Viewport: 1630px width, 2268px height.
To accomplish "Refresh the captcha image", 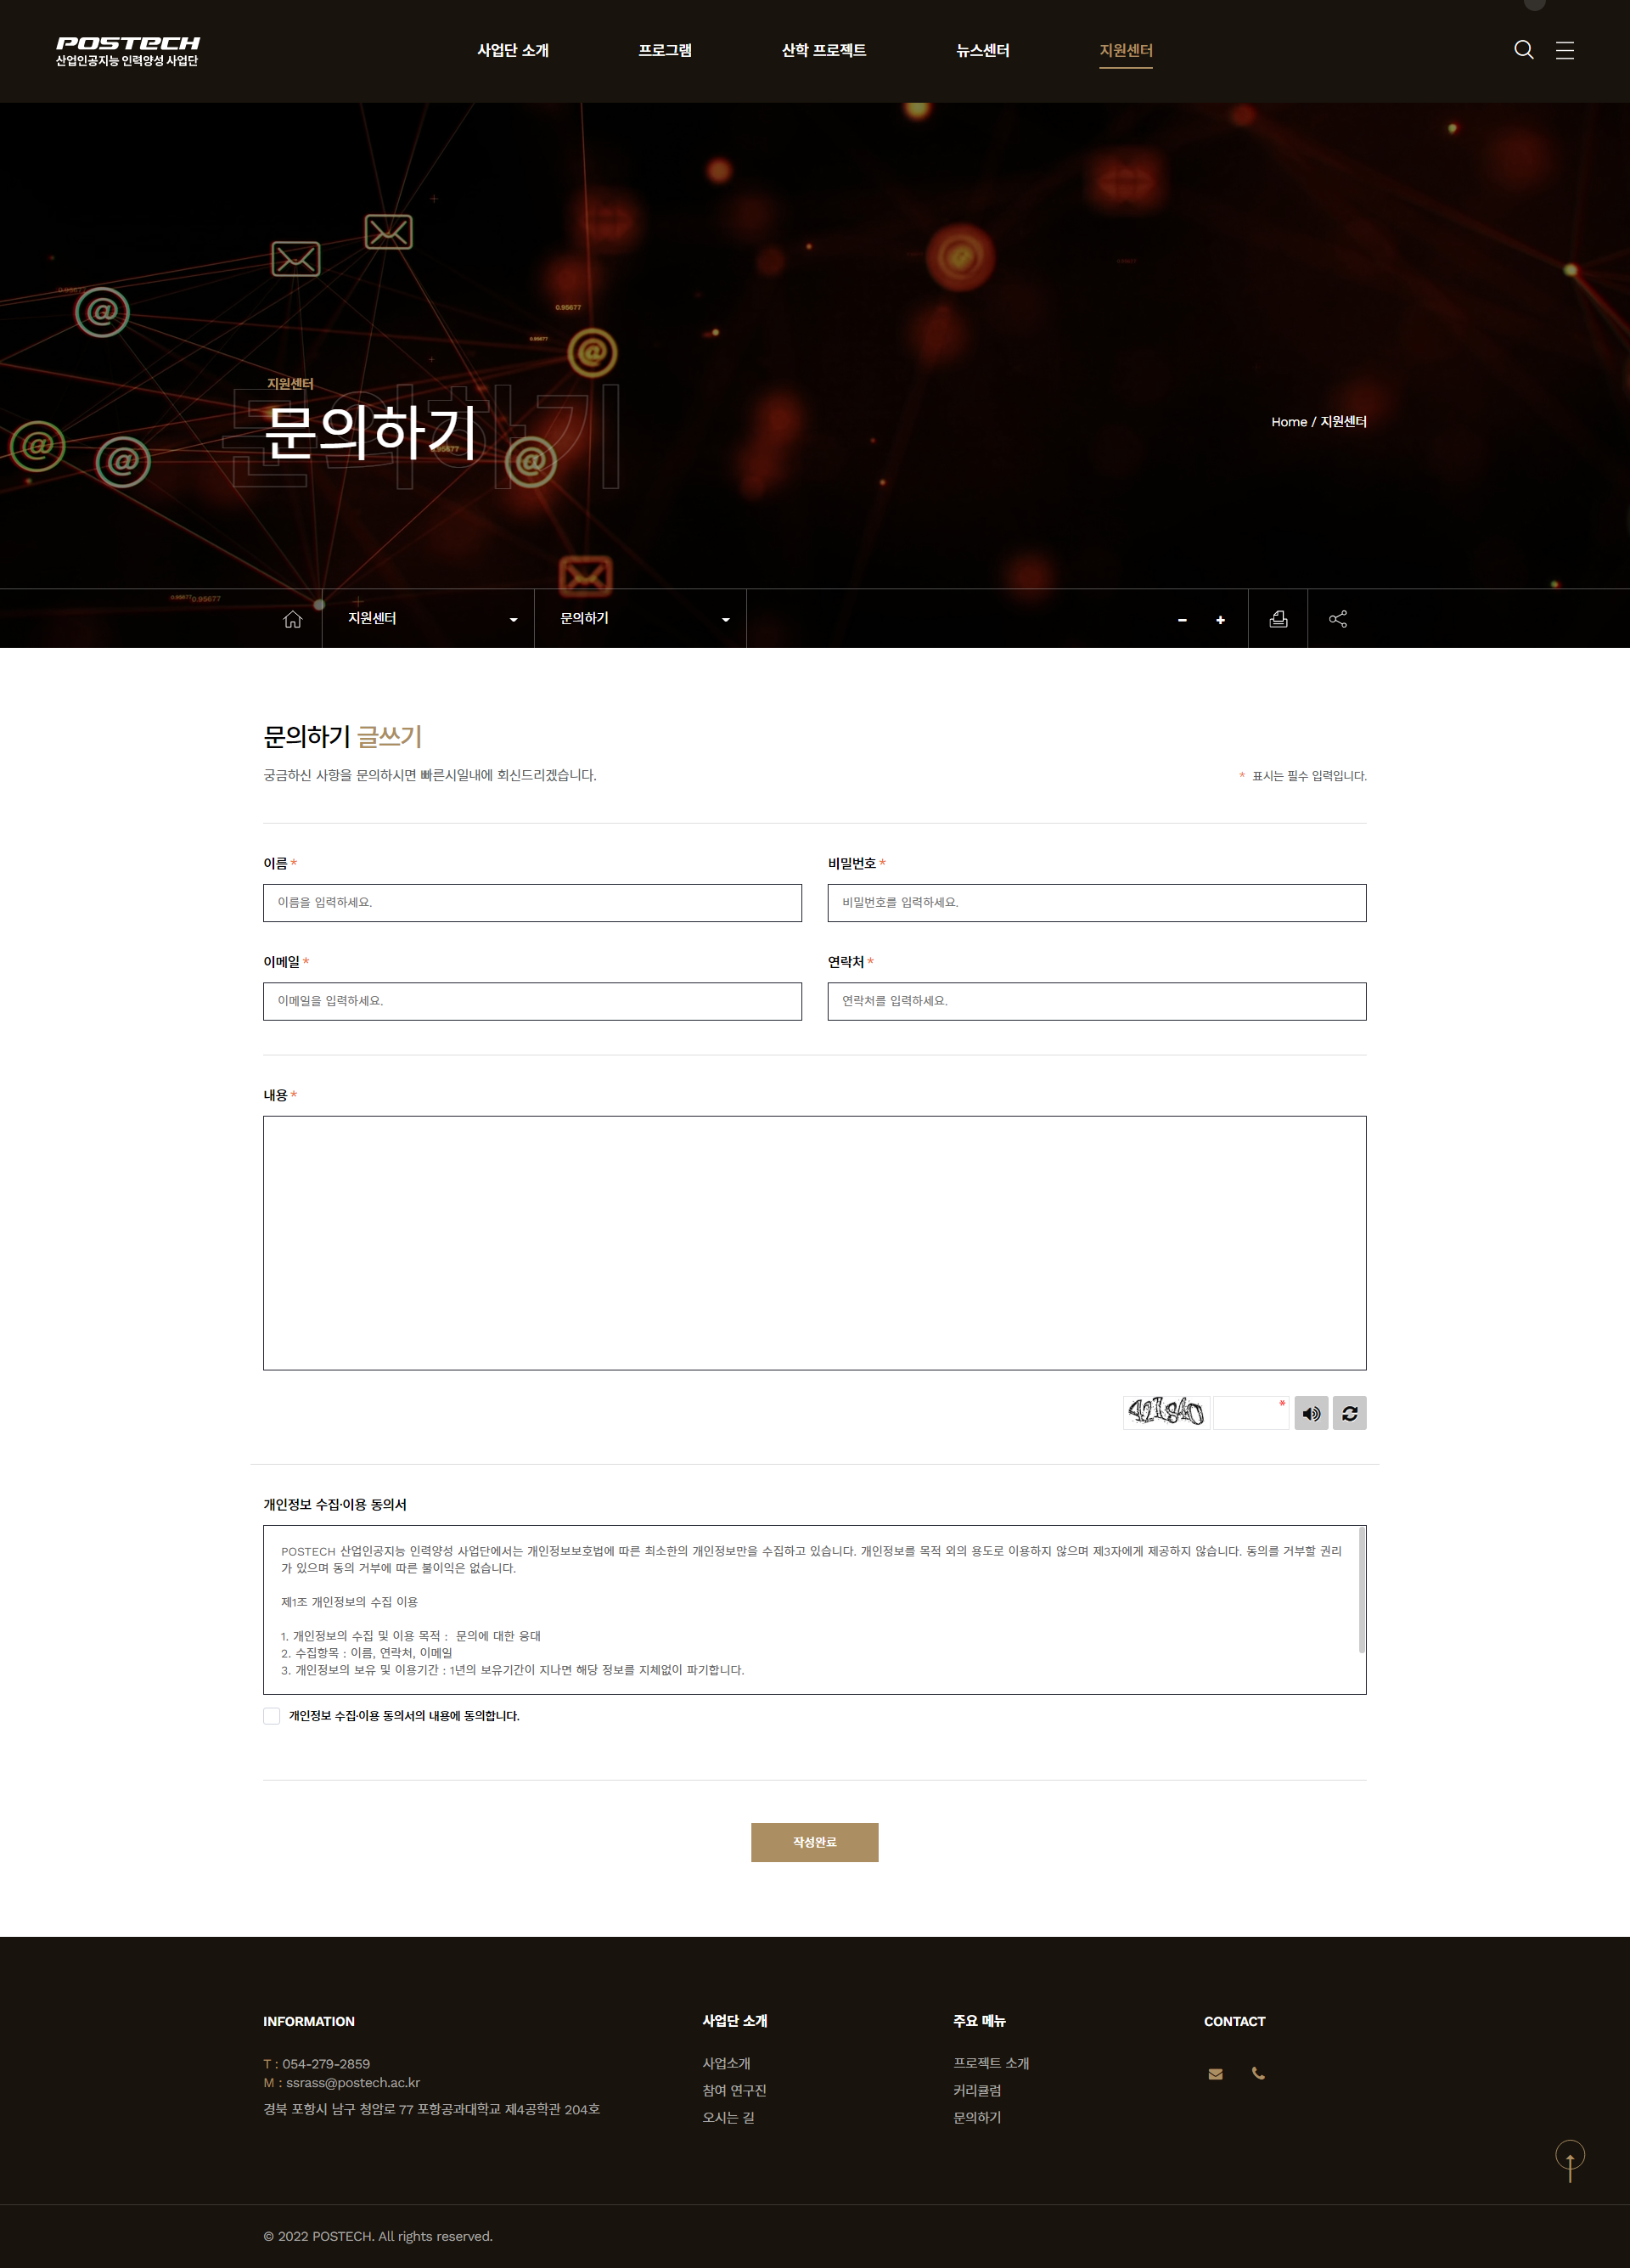I will (x=1349, y=1413).
